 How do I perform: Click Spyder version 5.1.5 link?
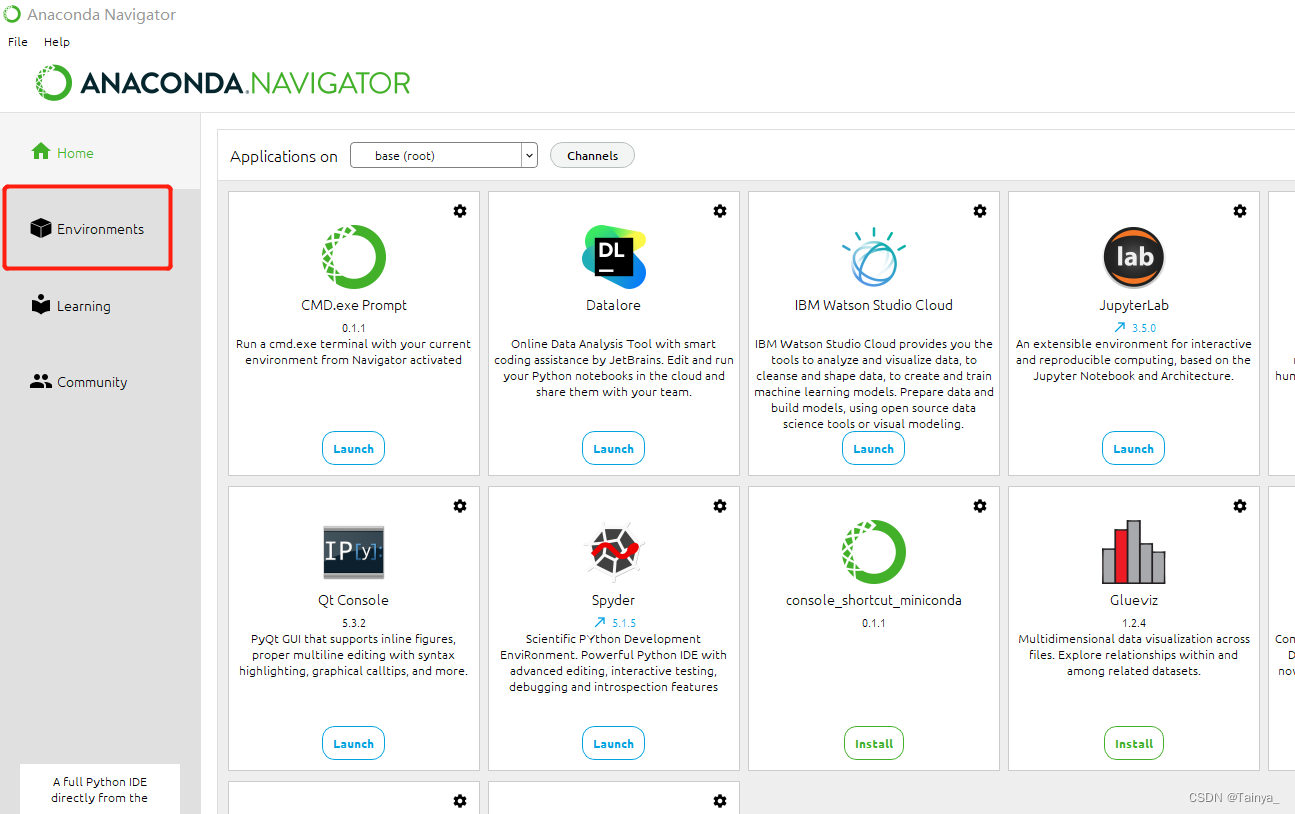624,623
